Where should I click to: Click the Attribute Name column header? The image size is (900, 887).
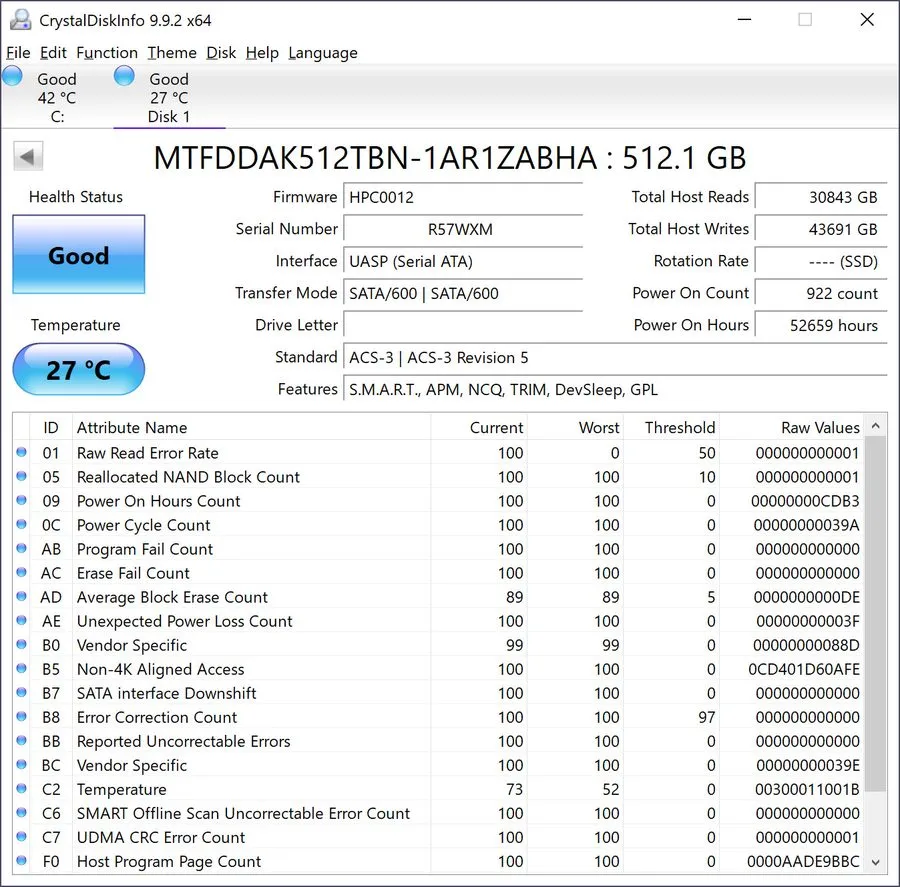pyautogui.click(x=251, y=427)
